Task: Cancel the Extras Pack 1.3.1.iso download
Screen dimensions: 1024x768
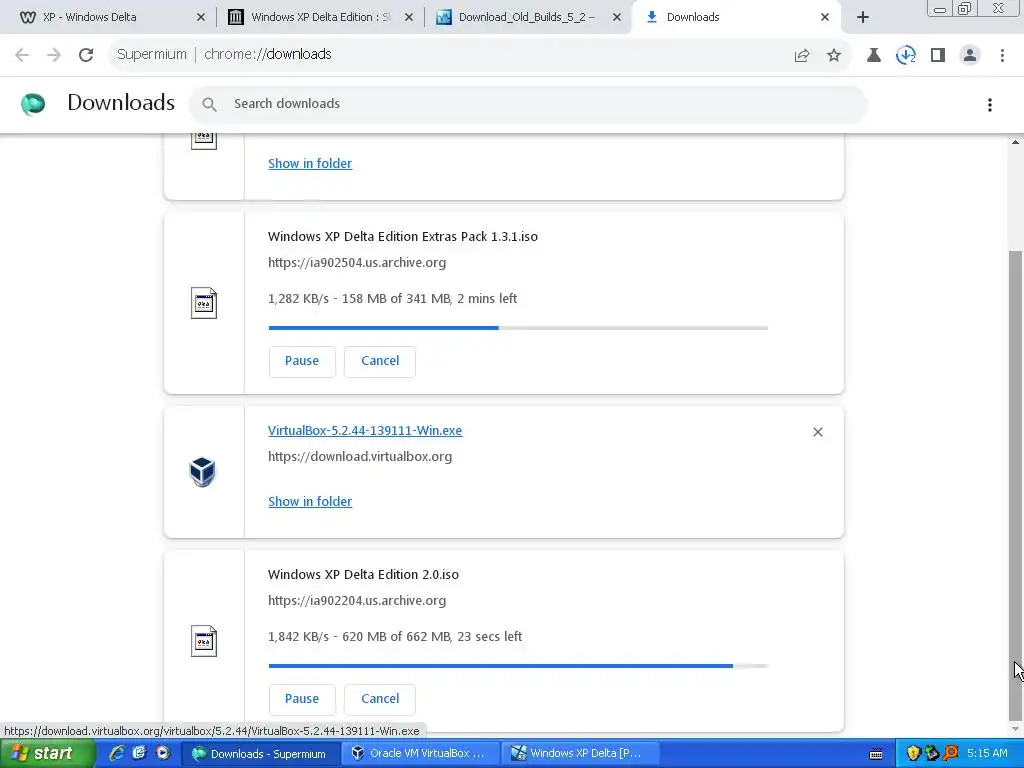Action: coord(380,361)
